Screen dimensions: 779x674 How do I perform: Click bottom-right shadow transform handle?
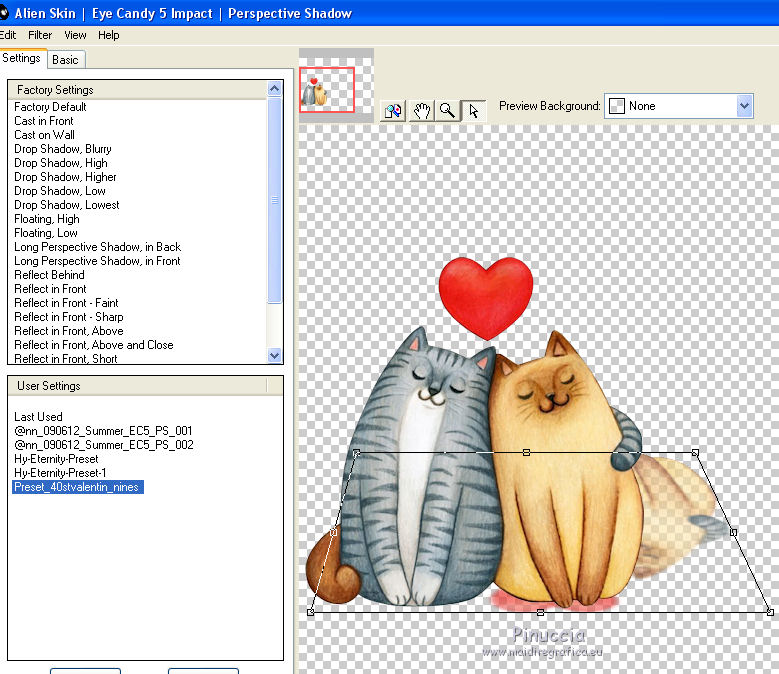[x=770, y=612]
